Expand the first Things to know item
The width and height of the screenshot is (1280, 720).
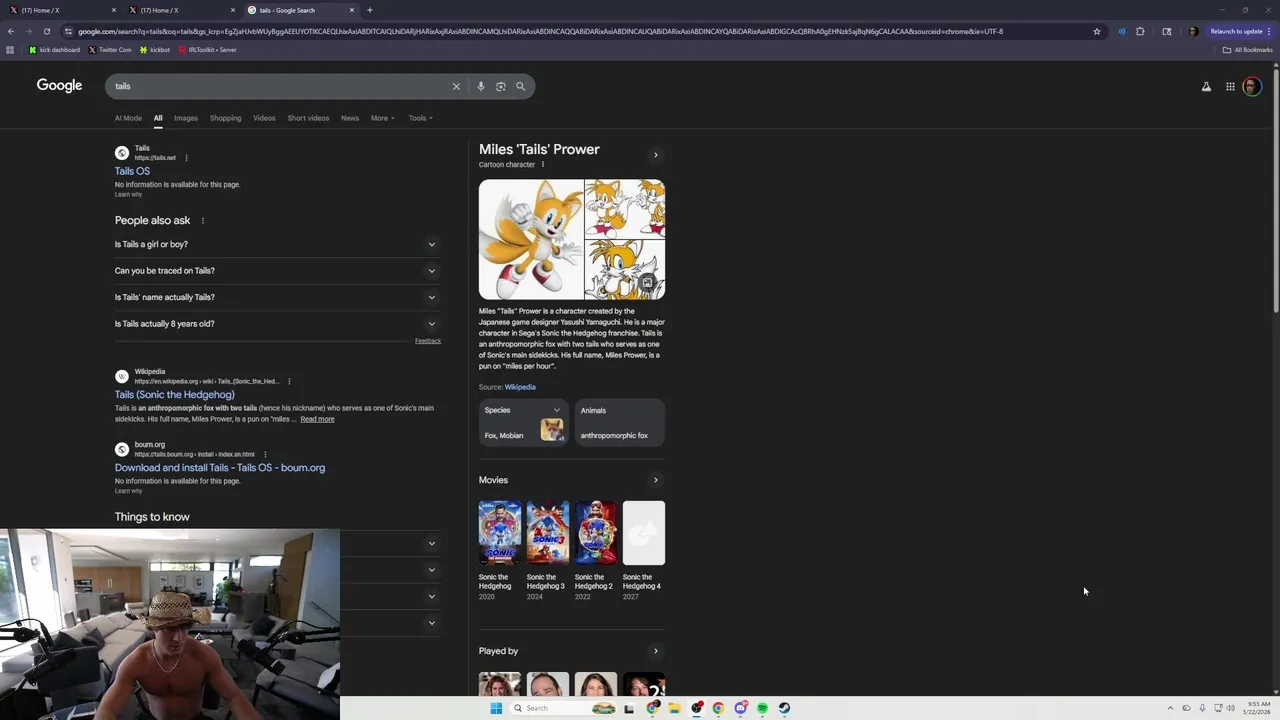(432, 544)
